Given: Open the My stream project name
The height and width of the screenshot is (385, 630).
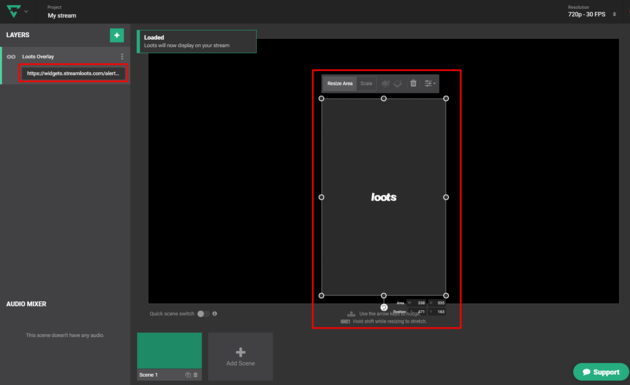Looking at the screenshot, I should coord(62,16).
